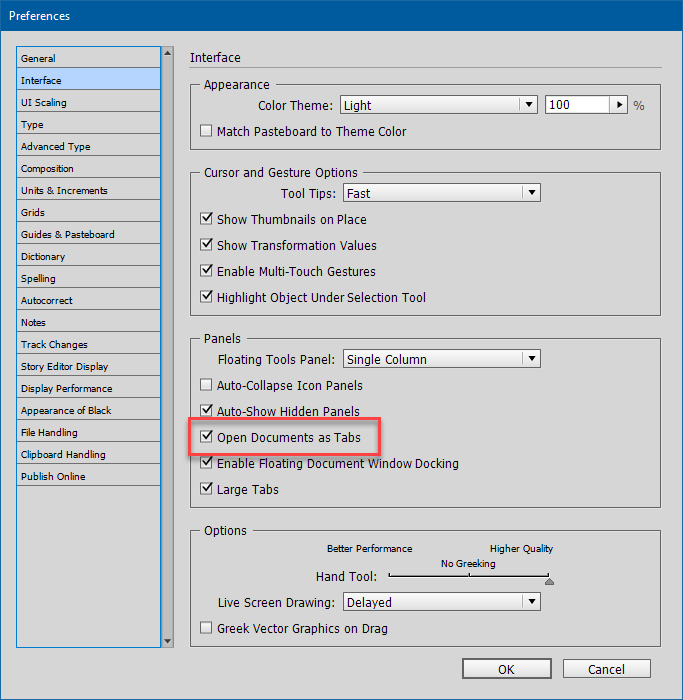Disable Large Tabs checkbox
The image size is (683, 700).
click(x=207, y=489)
